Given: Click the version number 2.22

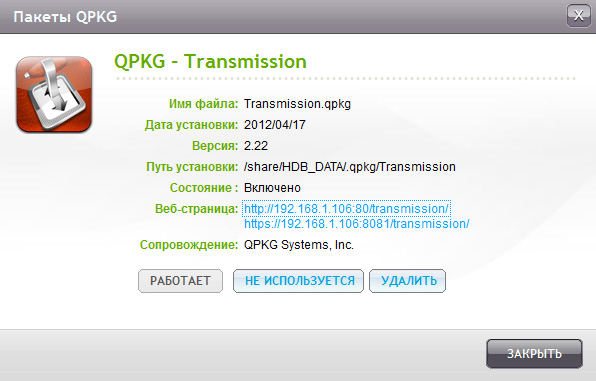Looking at the screenshot, I should (256, 146).
